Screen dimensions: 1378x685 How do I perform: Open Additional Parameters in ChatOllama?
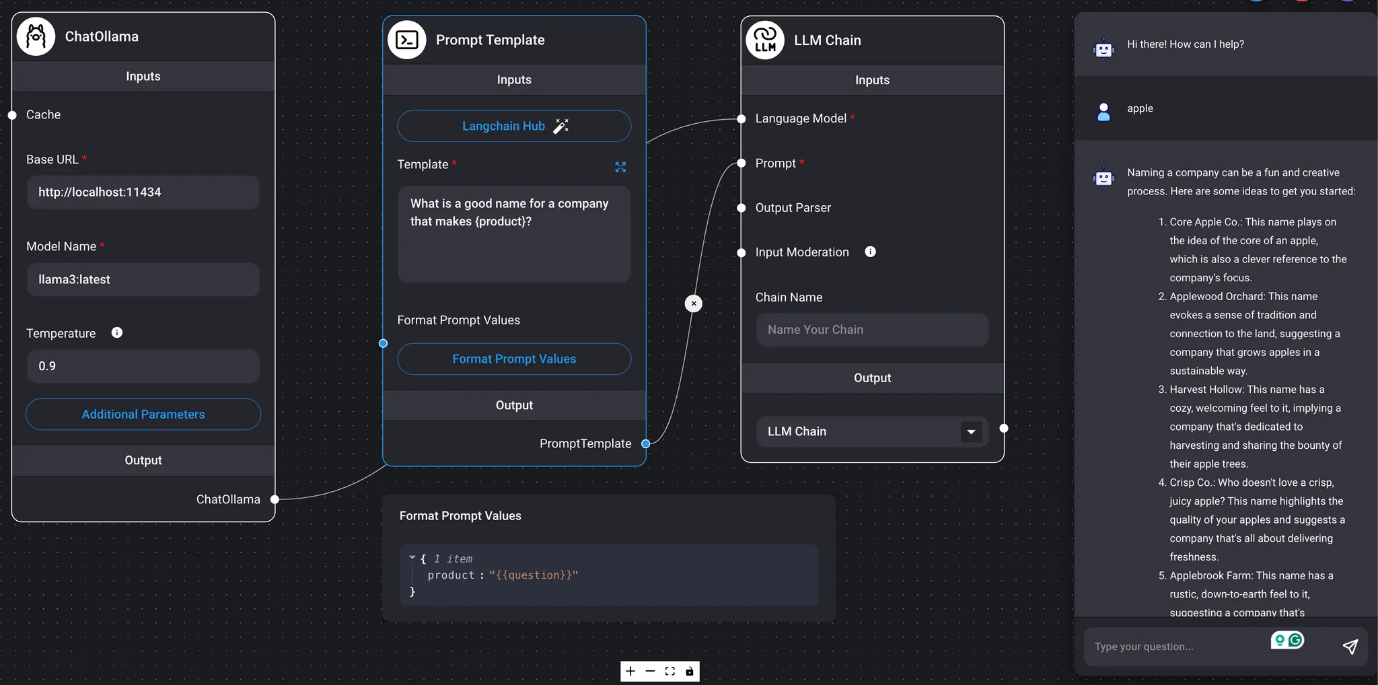(x=143, y=414)
